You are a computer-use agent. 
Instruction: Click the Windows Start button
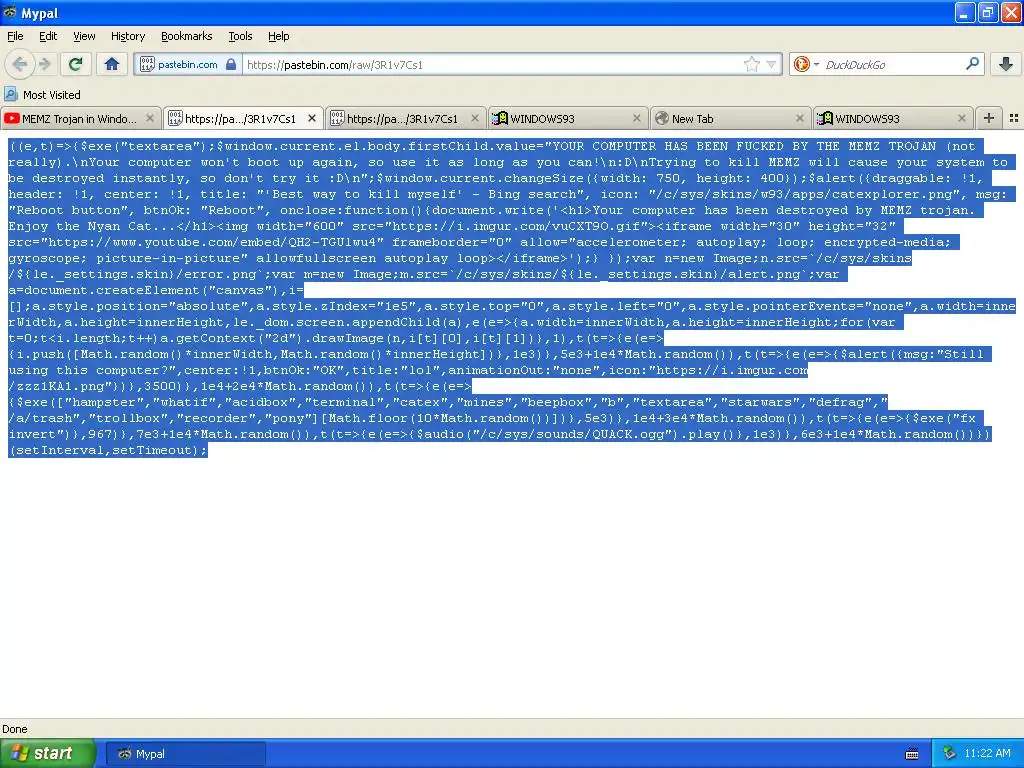[x=47, y=753]
